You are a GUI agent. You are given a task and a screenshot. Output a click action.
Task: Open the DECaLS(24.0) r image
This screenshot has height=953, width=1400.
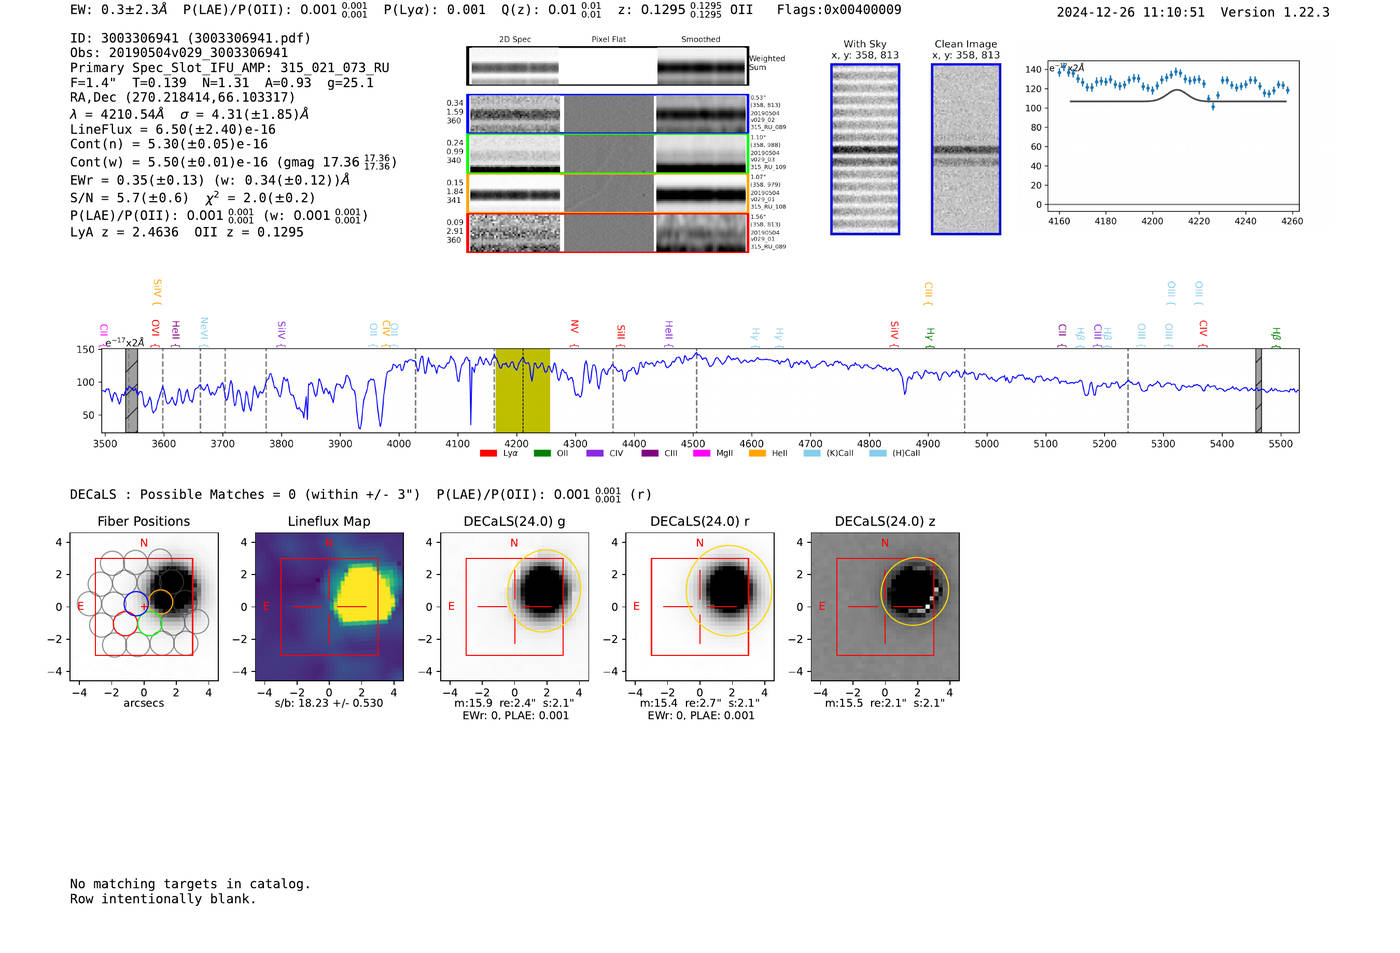click(699, 606)
